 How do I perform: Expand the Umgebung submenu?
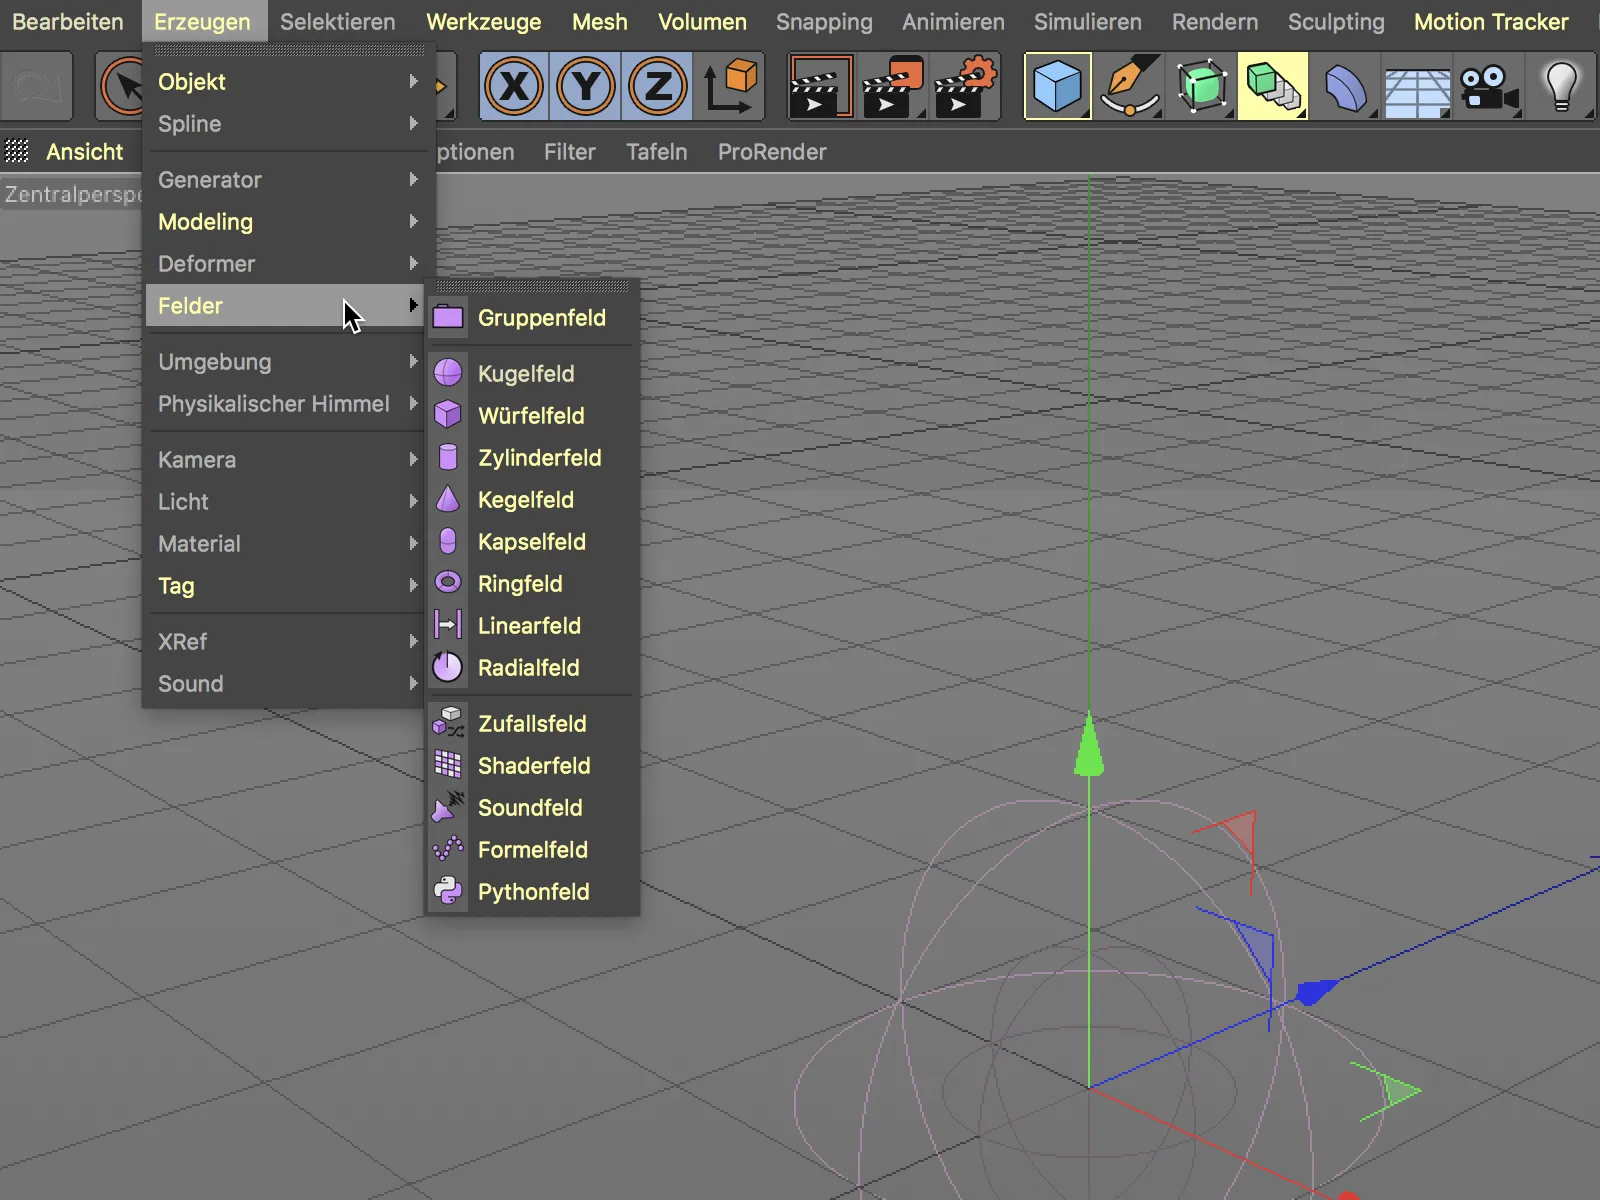coord(286,362)
